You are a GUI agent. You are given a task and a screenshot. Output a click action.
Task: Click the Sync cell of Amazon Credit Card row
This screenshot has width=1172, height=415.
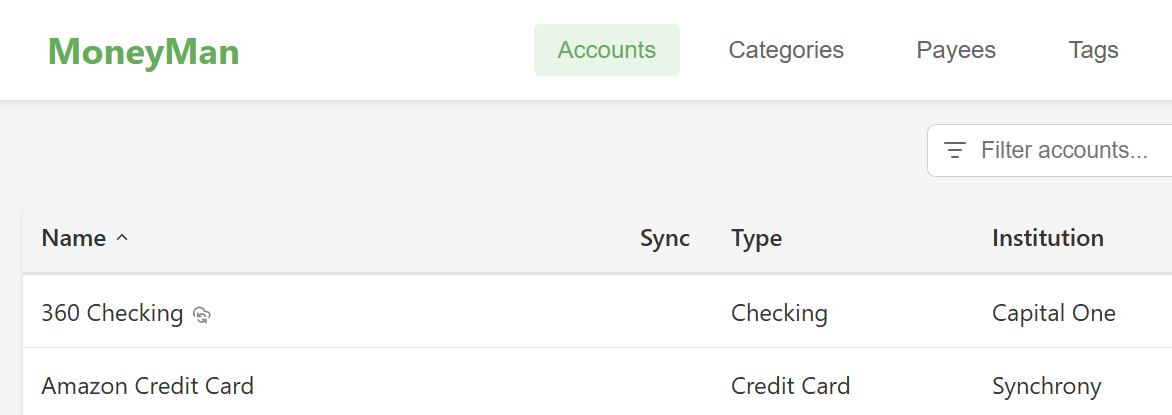(665, 385)
